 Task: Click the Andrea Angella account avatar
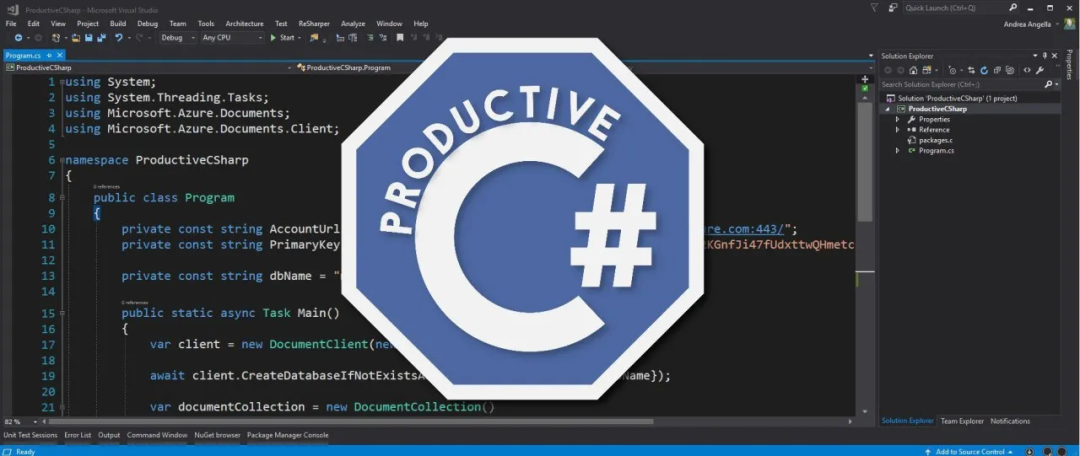(x=1068, y=23)
